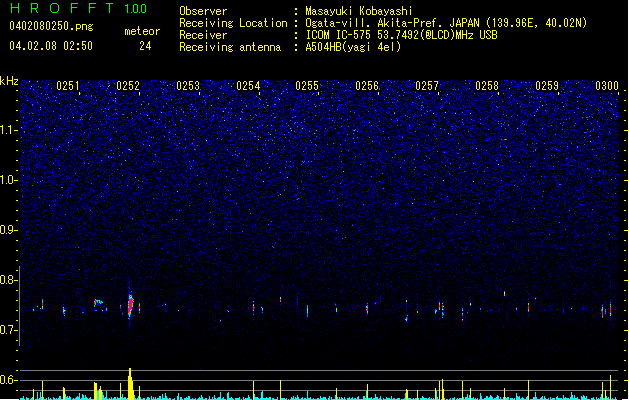This screenshot has height=400, width=629.
Task: Click the HROFFT 1.0.0 title text
Action: point(79,8)
